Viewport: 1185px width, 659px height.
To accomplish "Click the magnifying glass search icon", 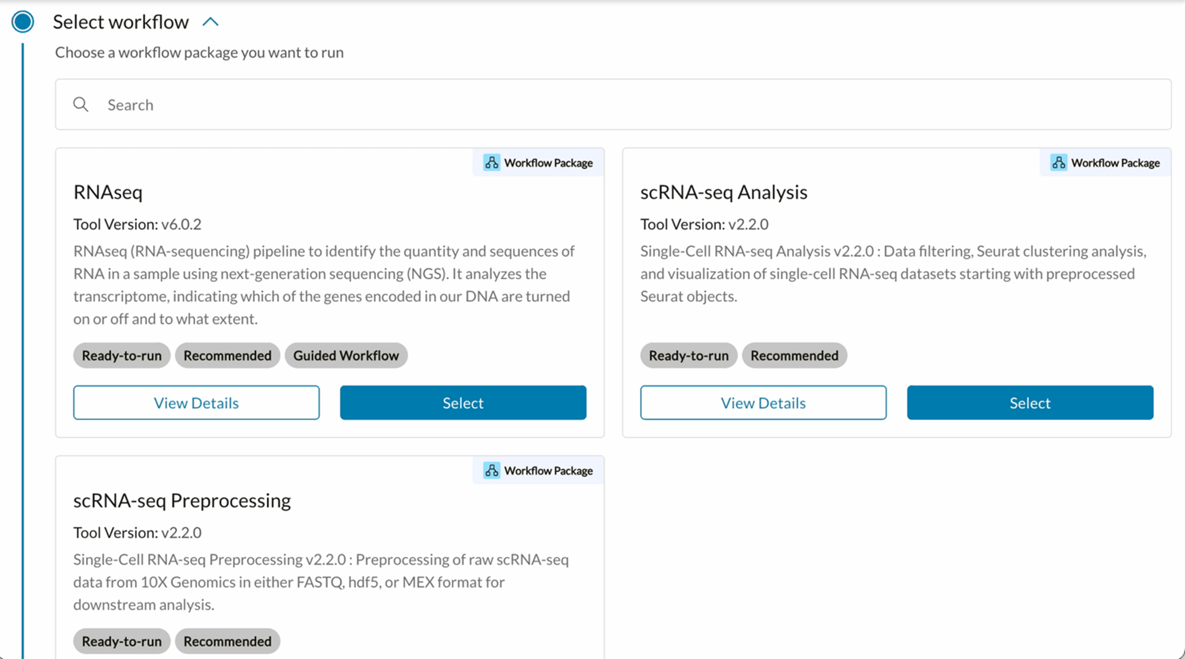I will [81, 104].
